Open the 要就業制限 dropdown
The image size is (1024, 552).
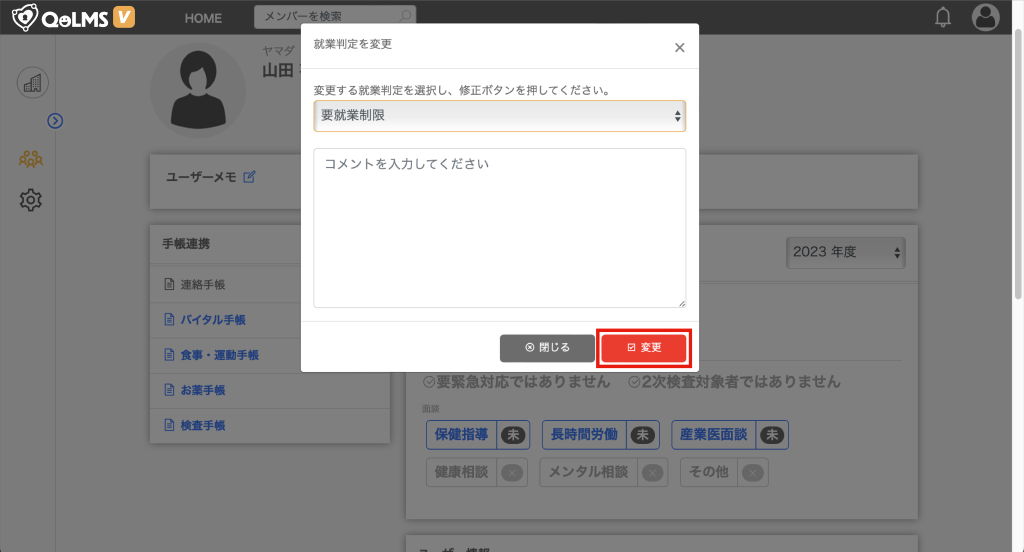[499, 116]
